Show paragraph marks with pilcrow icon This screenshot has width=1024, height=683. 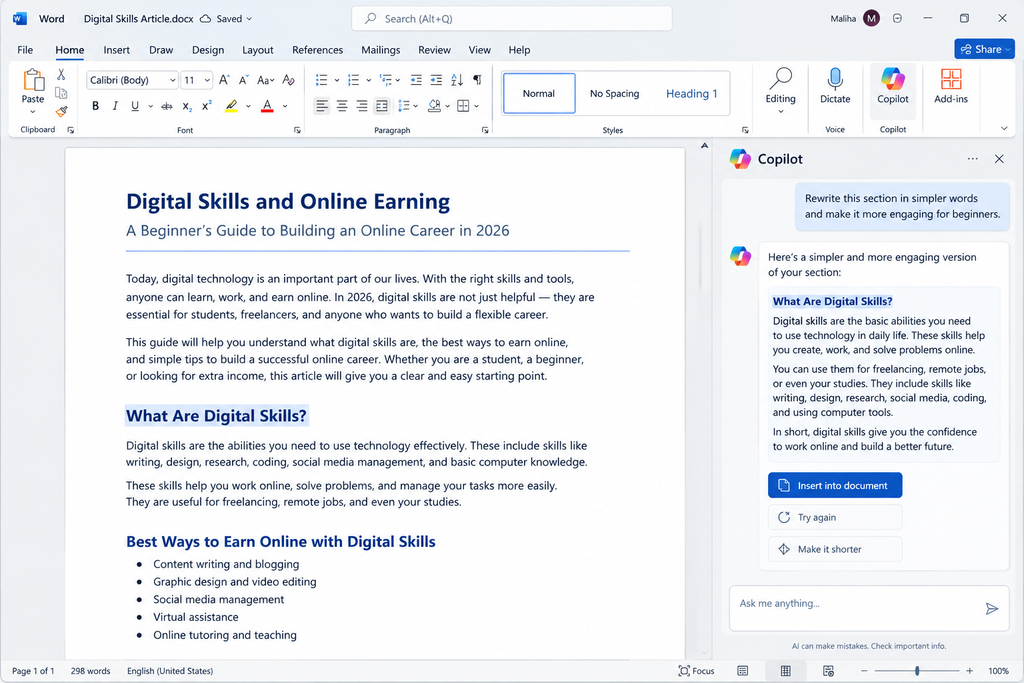pyautogui.click(x=477, y=80)
